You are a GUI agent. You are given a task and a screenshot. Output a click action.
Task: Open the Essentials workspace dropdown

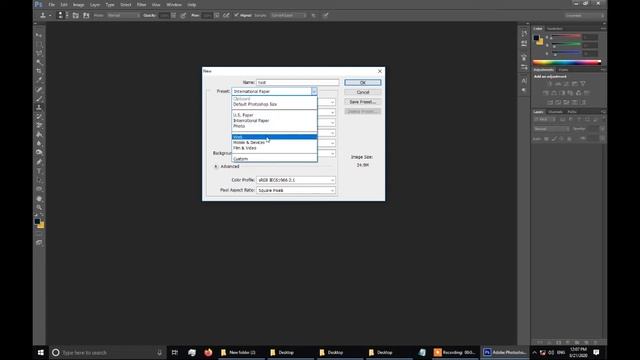coord(584,16)
